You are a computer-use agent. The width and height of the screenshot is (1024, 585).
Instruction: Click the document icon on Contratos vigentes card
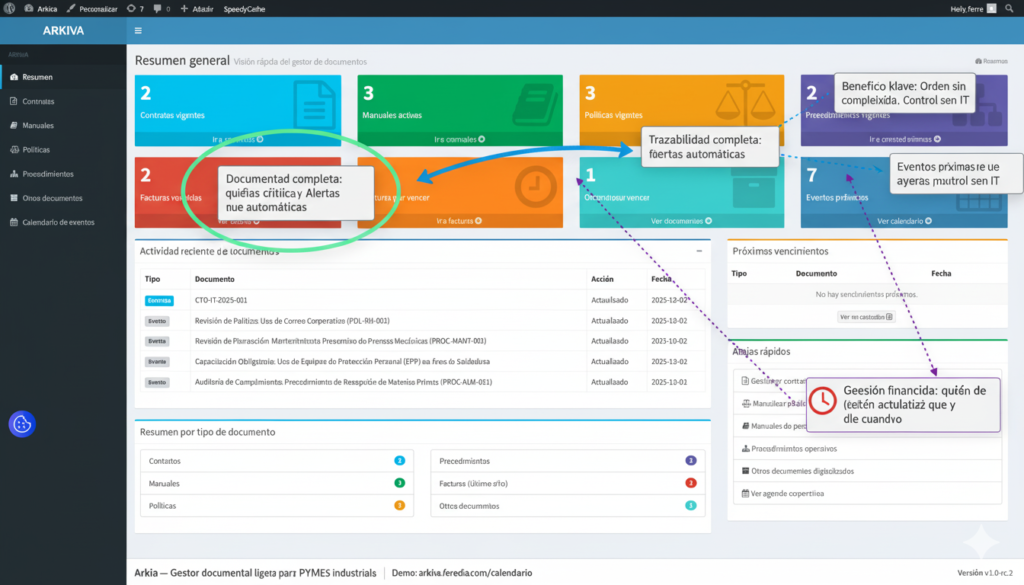[x=314, y=104]
